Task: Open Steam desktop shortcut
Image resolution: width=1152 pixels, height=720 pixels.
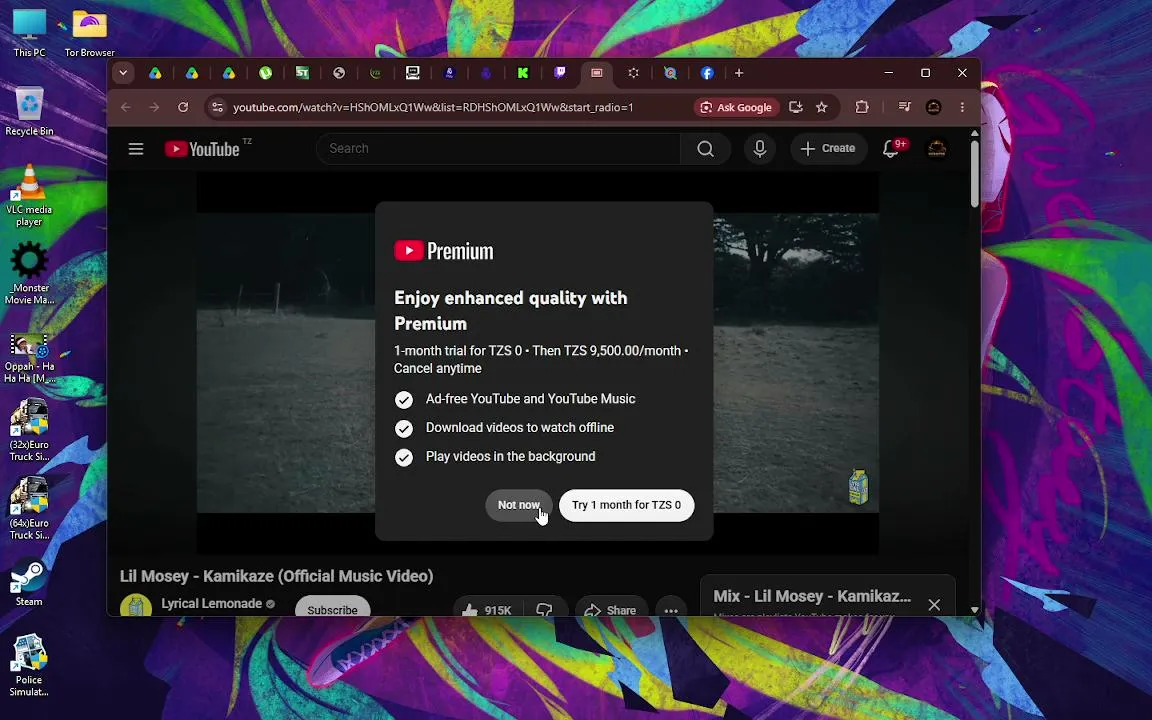Action: (29, 584)
